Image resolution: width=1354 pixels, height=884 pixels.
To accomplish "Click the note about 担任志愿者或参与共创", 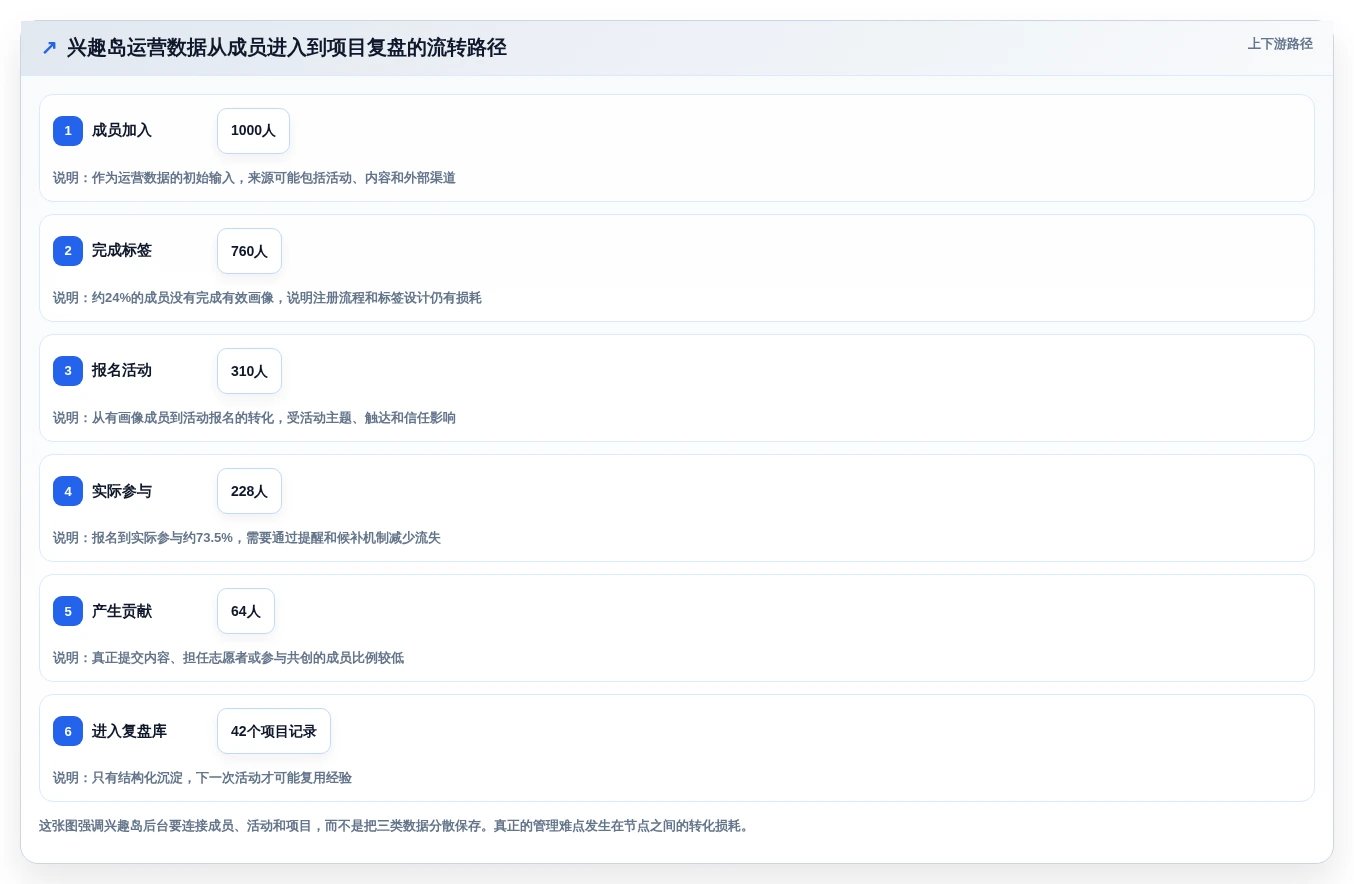I will [228, 658].
